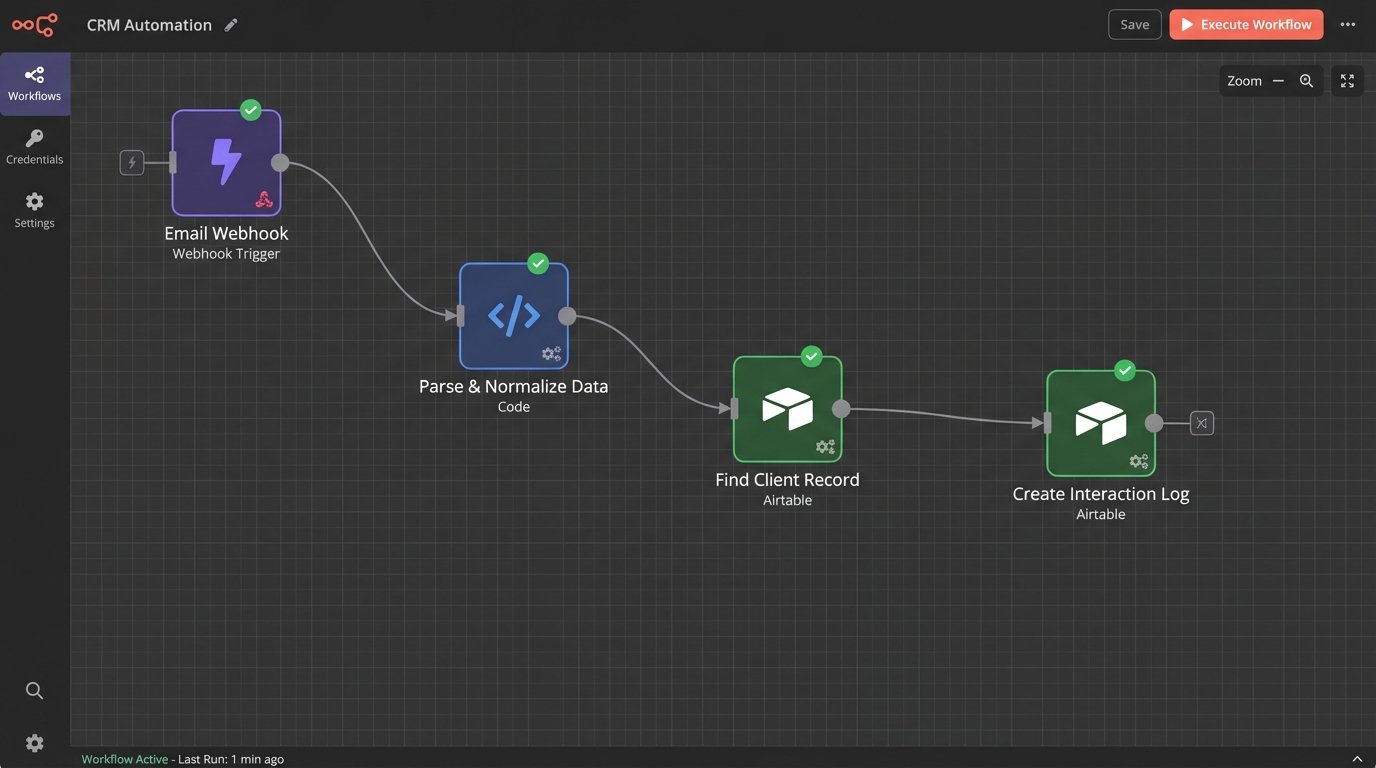This screenshot has width=1376, height=768.
Task: Save the CRM Automation workflow
Action: click(1134, 24)
